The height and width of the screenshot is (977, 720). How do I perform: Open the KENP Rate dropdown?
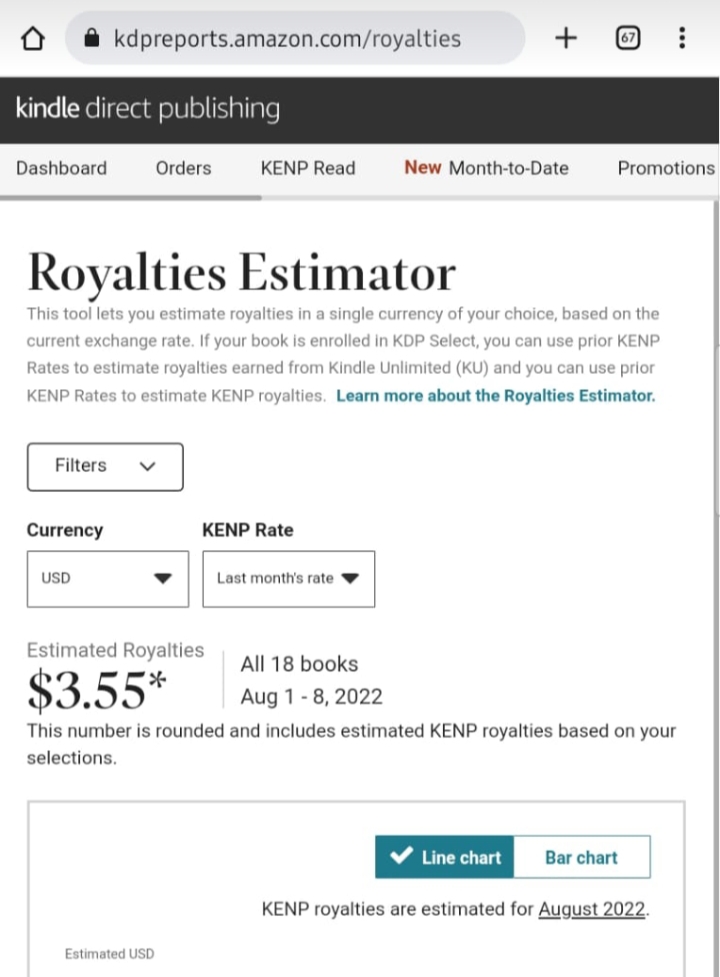pos(288,578)
